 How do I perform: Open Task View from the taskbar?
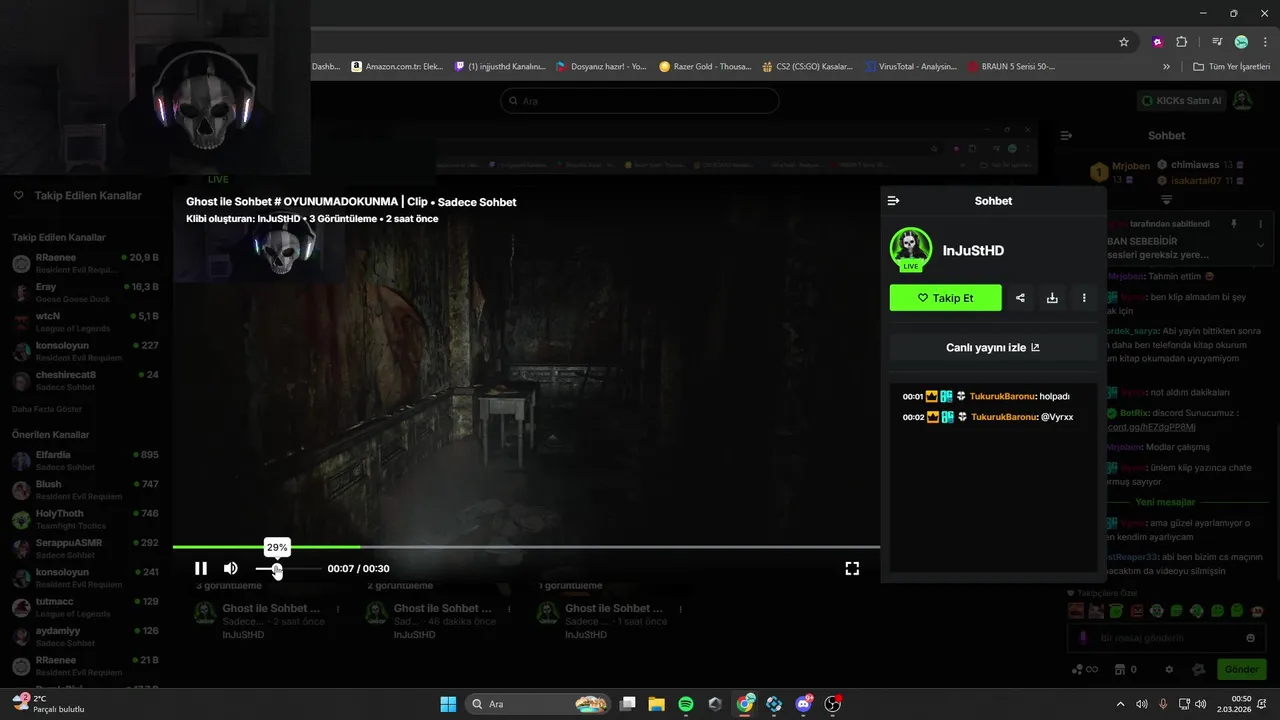(628, 704)
